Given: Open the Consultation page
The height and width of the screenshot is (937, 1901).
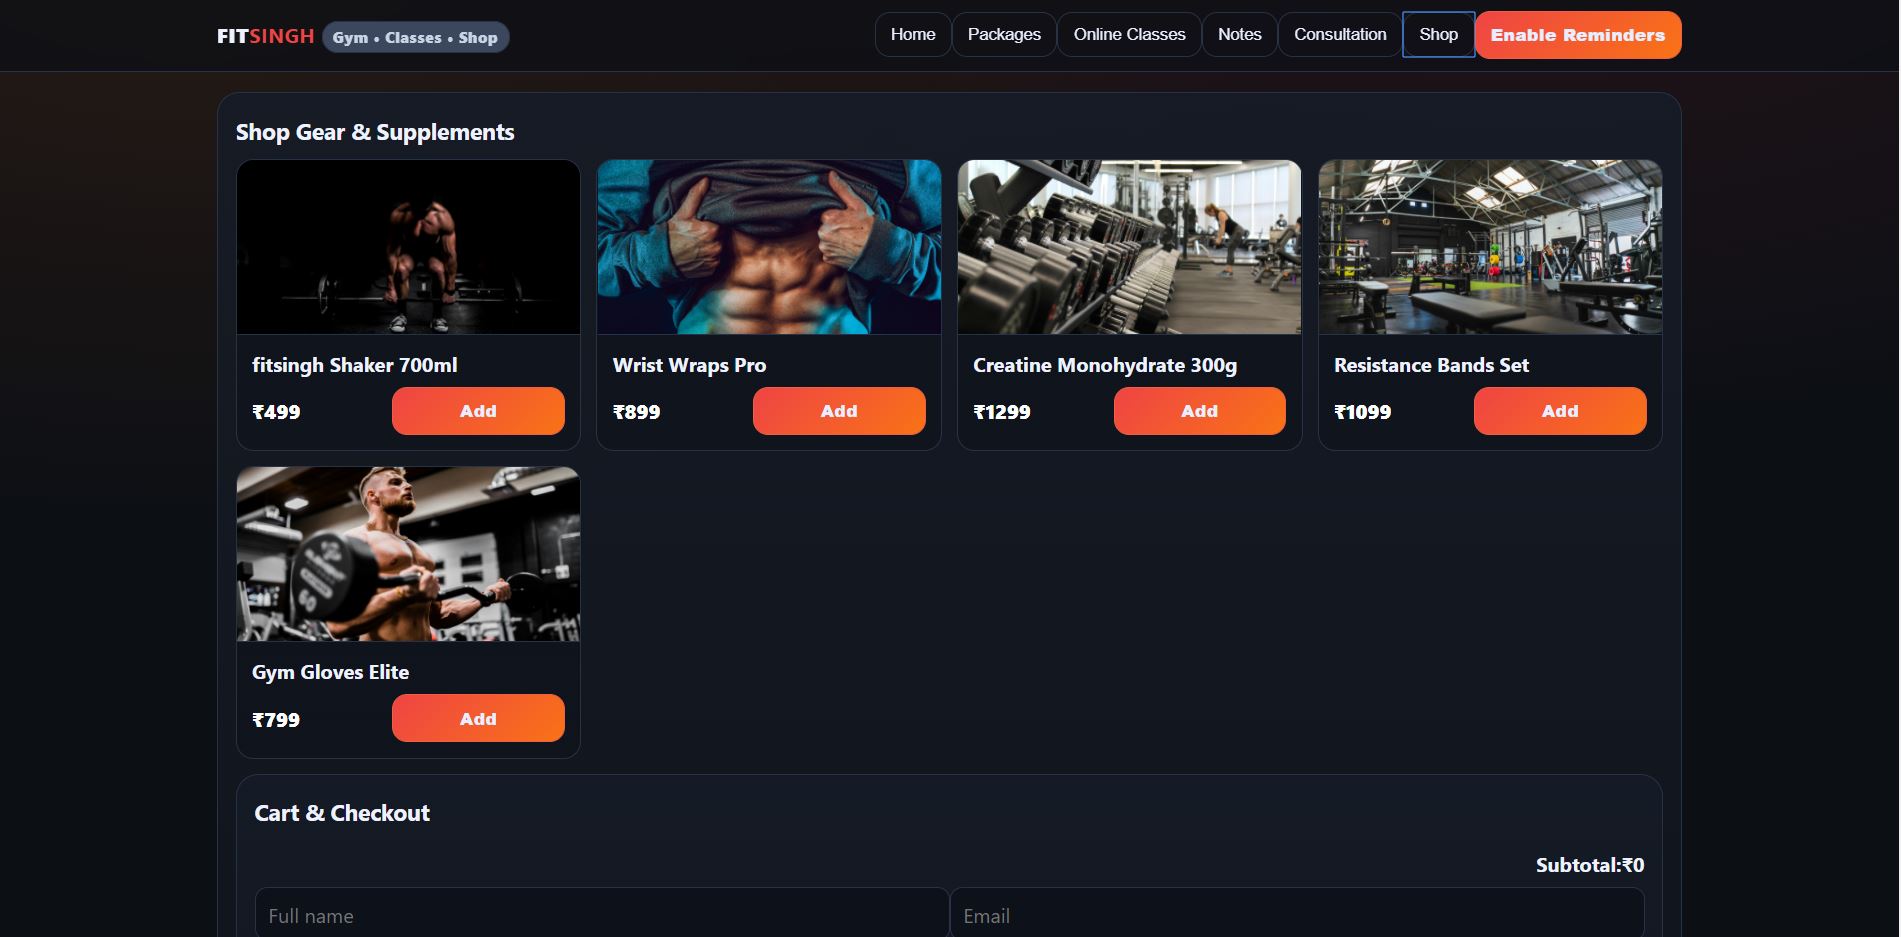Looking at the screenshot, I should (1339, 35).
